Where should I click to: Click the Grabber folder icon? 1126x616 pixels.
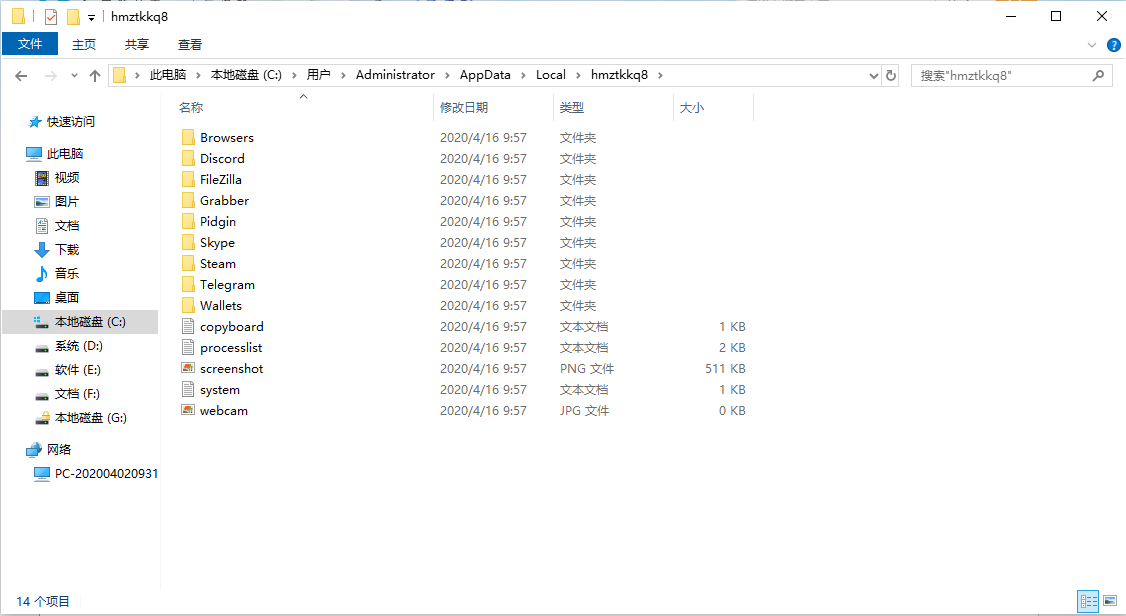pos(188,200)
